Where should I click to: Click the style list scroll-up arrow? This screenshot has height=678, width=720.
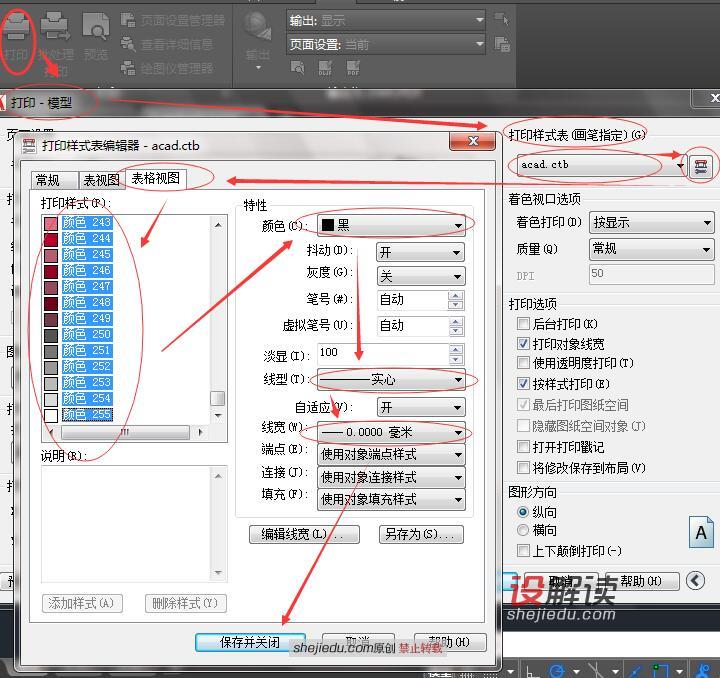click(x=218, y=225)
